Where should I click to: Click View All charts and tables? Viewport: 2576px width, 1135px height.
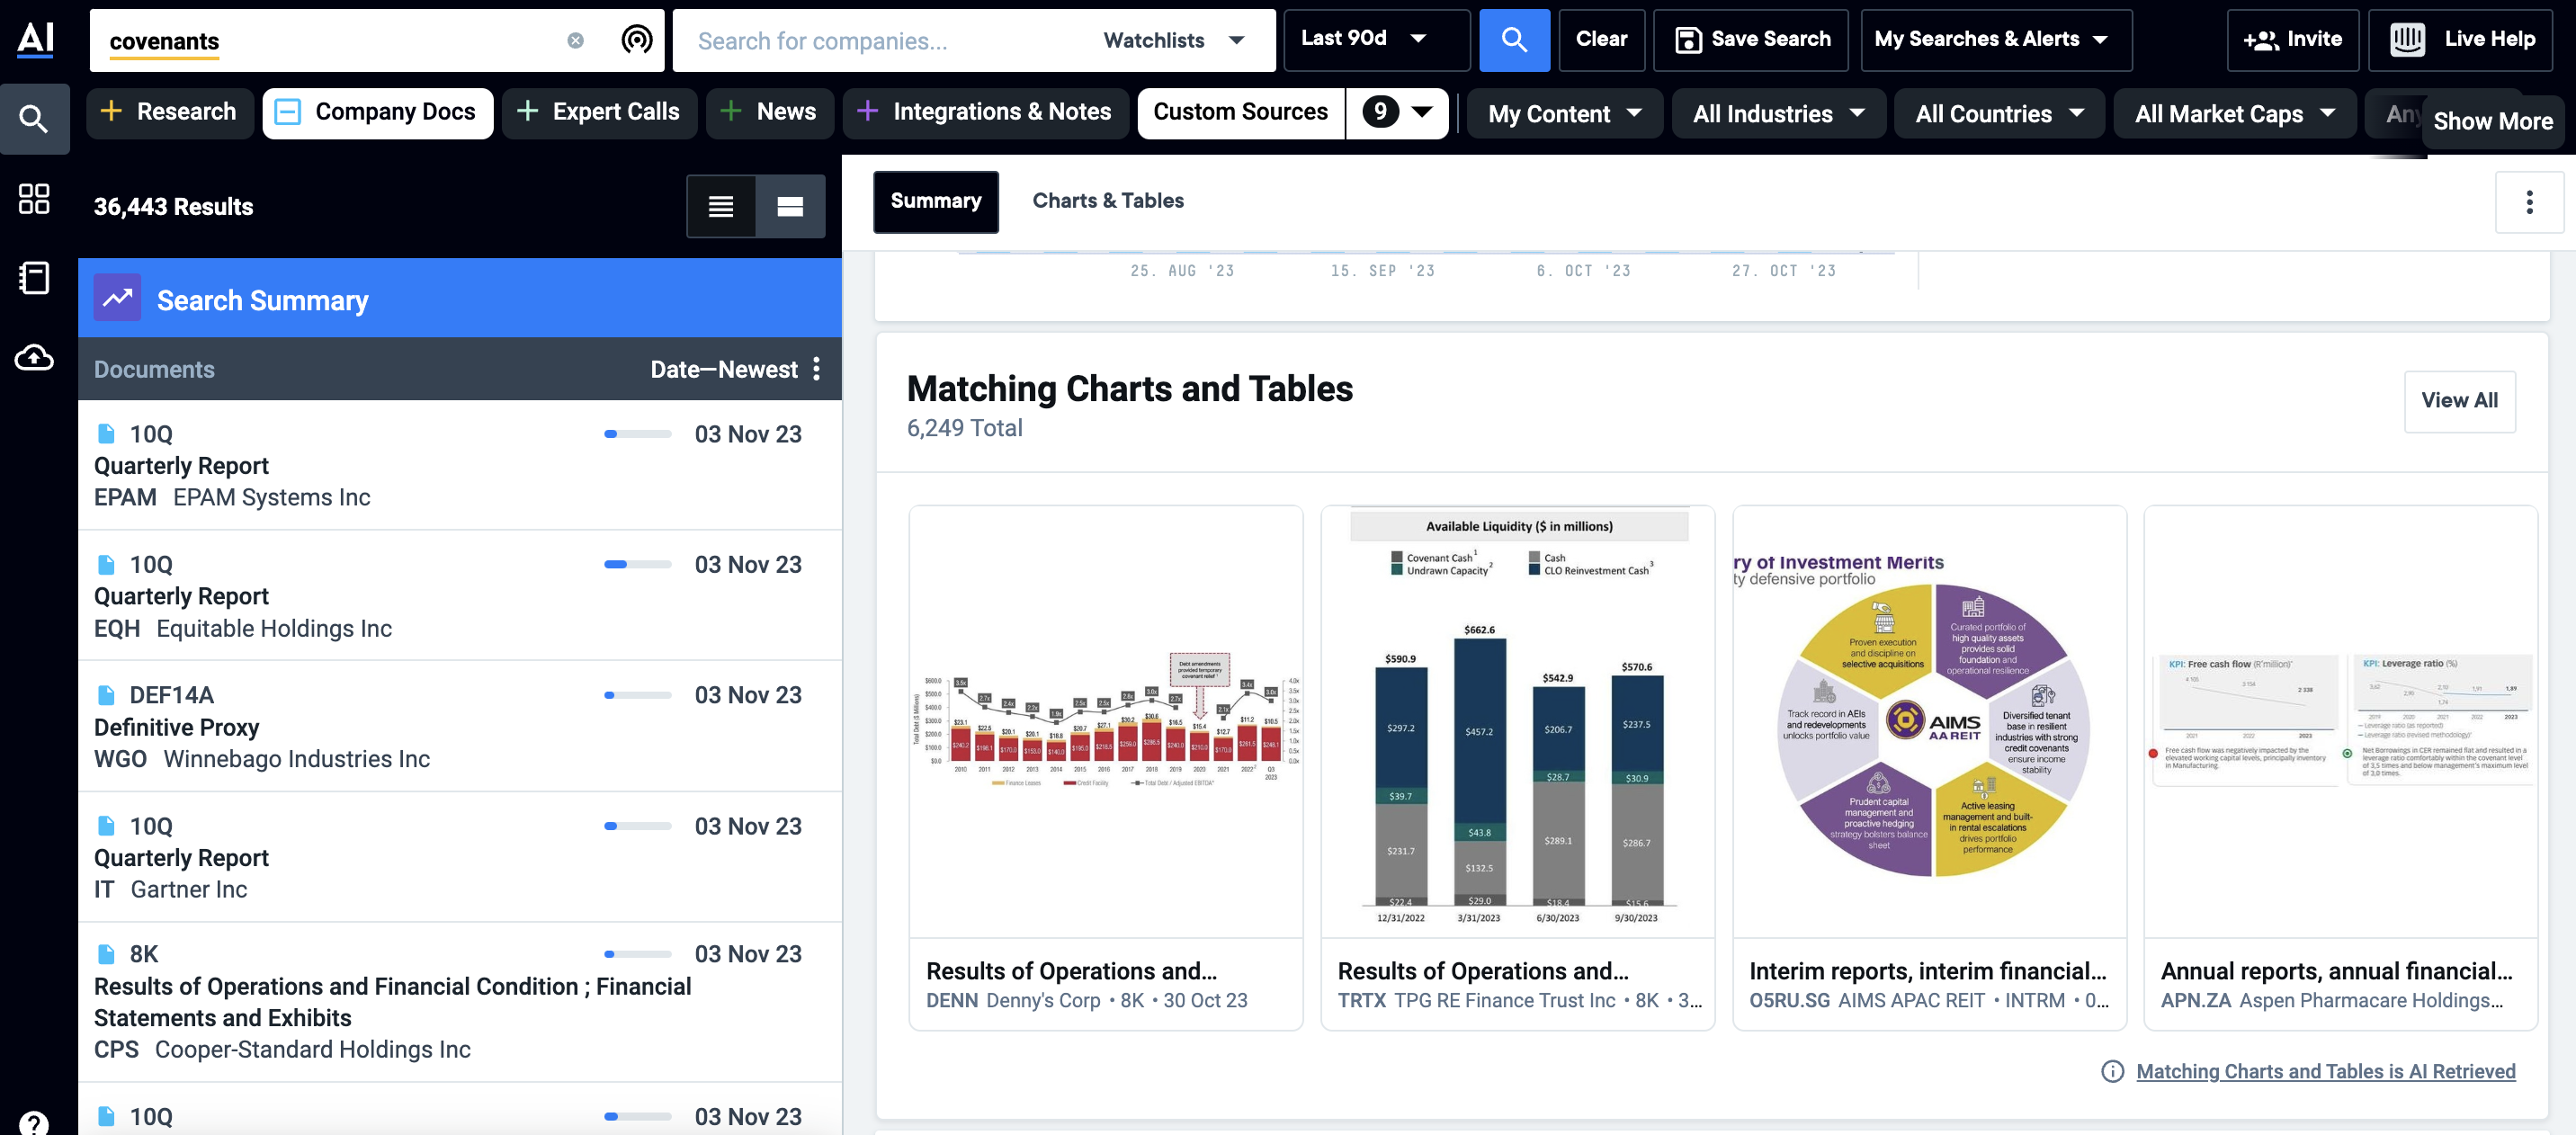2459,401
